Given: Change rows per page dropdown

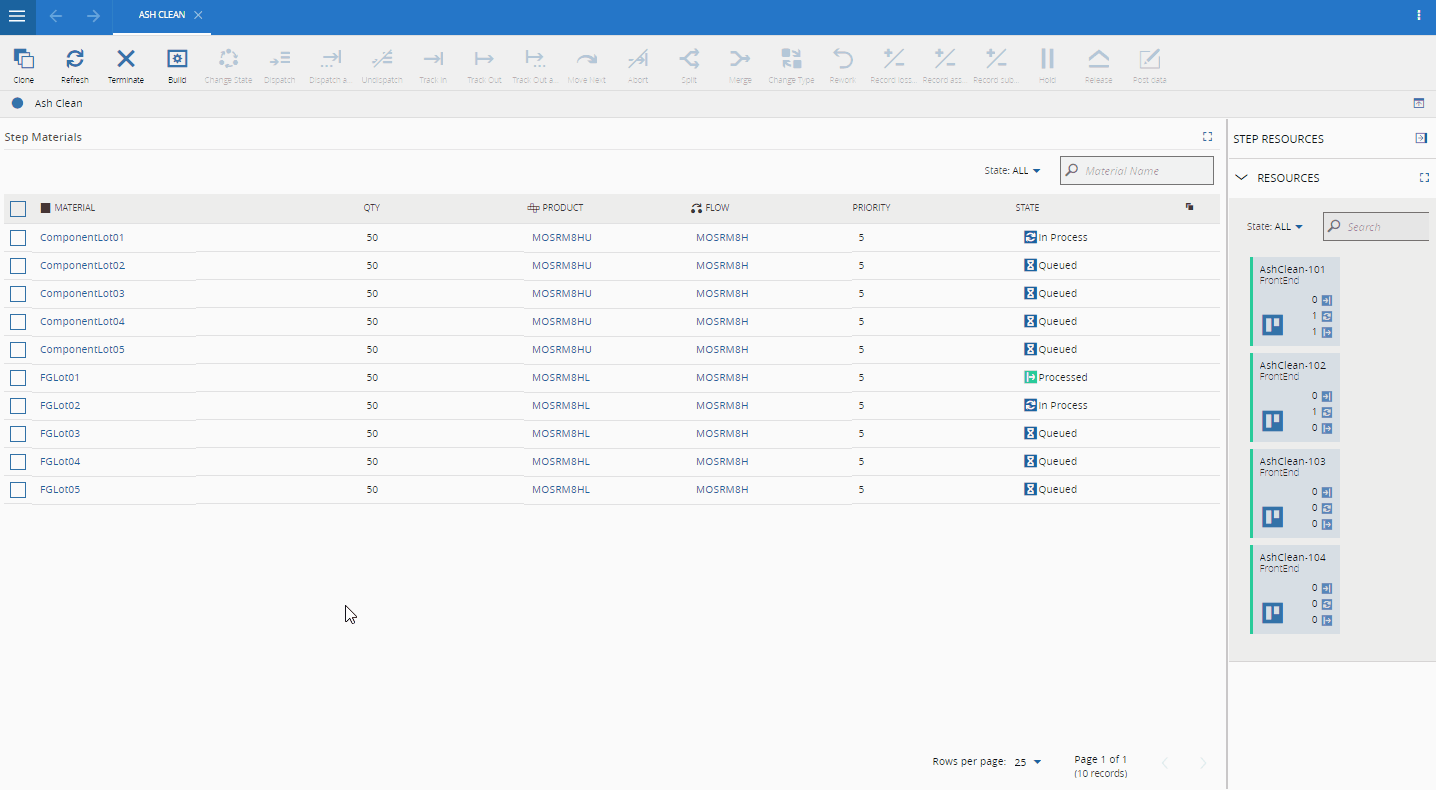Looking at the screenshot, I should (x=1028, y=762).
